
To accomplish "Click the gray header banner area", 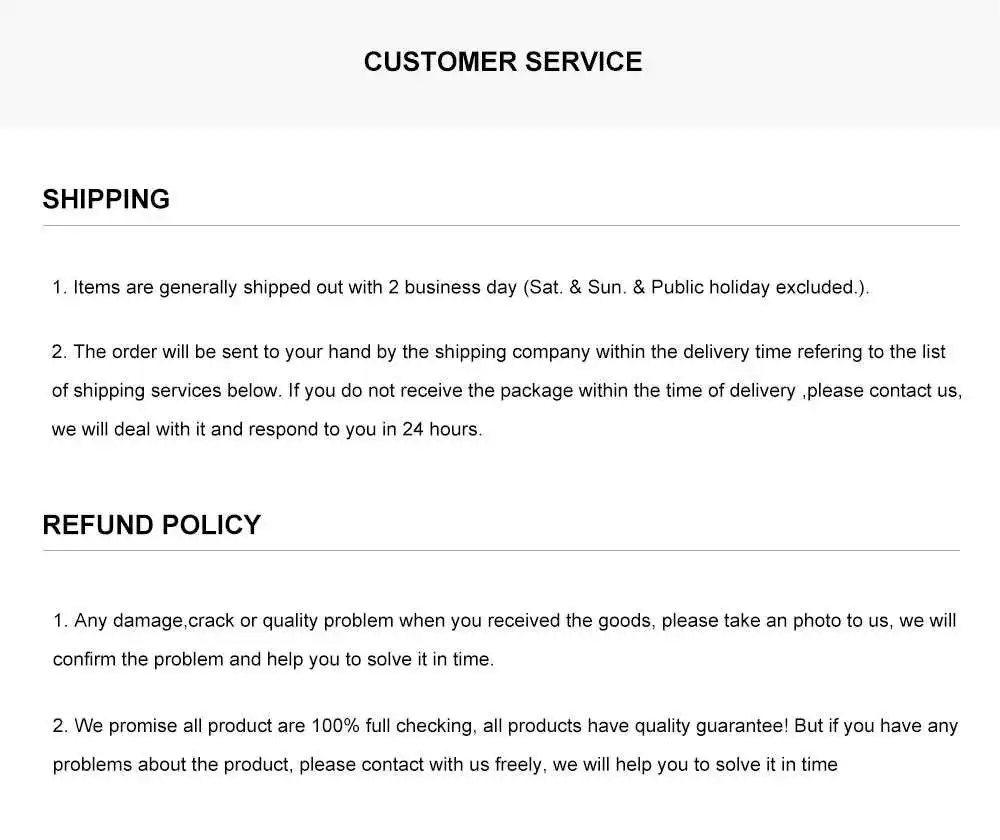I will point(500,64).
